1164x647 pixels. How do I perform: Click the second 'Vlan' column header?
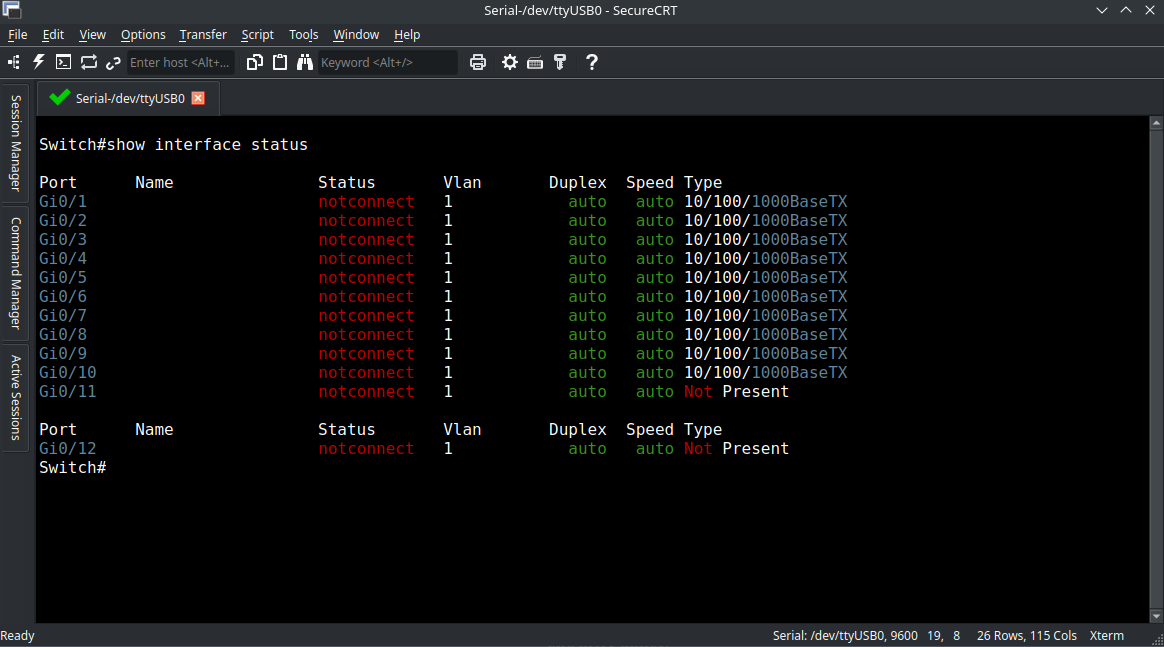click(462, 430)
